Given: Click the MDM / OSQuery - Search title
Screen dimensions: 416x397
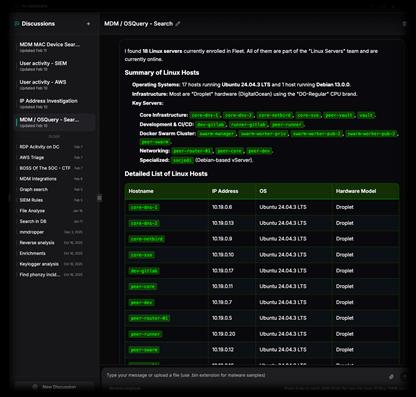Looking at the screenshot, I should click(138, 24).
